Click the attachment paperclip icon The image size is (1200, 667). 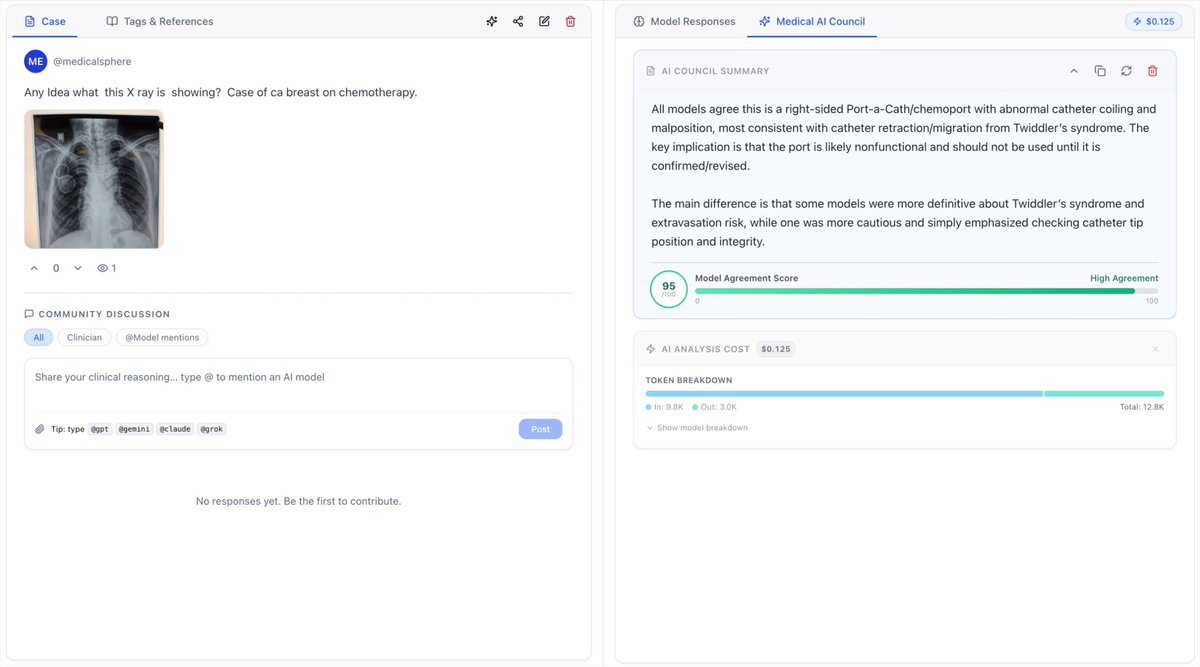click(40, 429)
